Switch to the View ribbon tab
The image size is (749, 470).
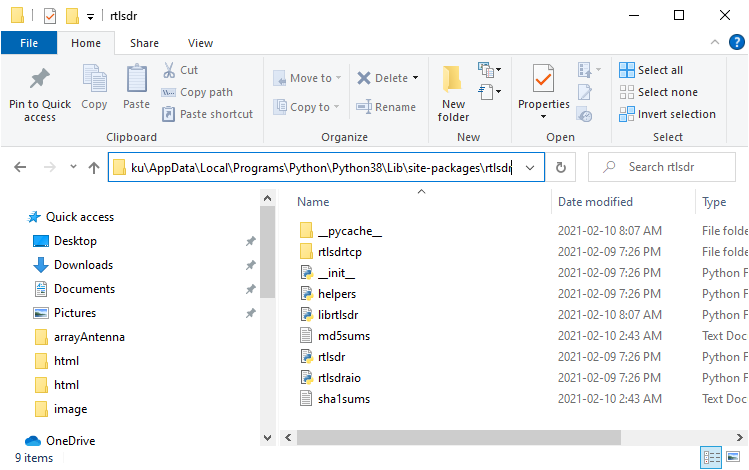(200, 43)
